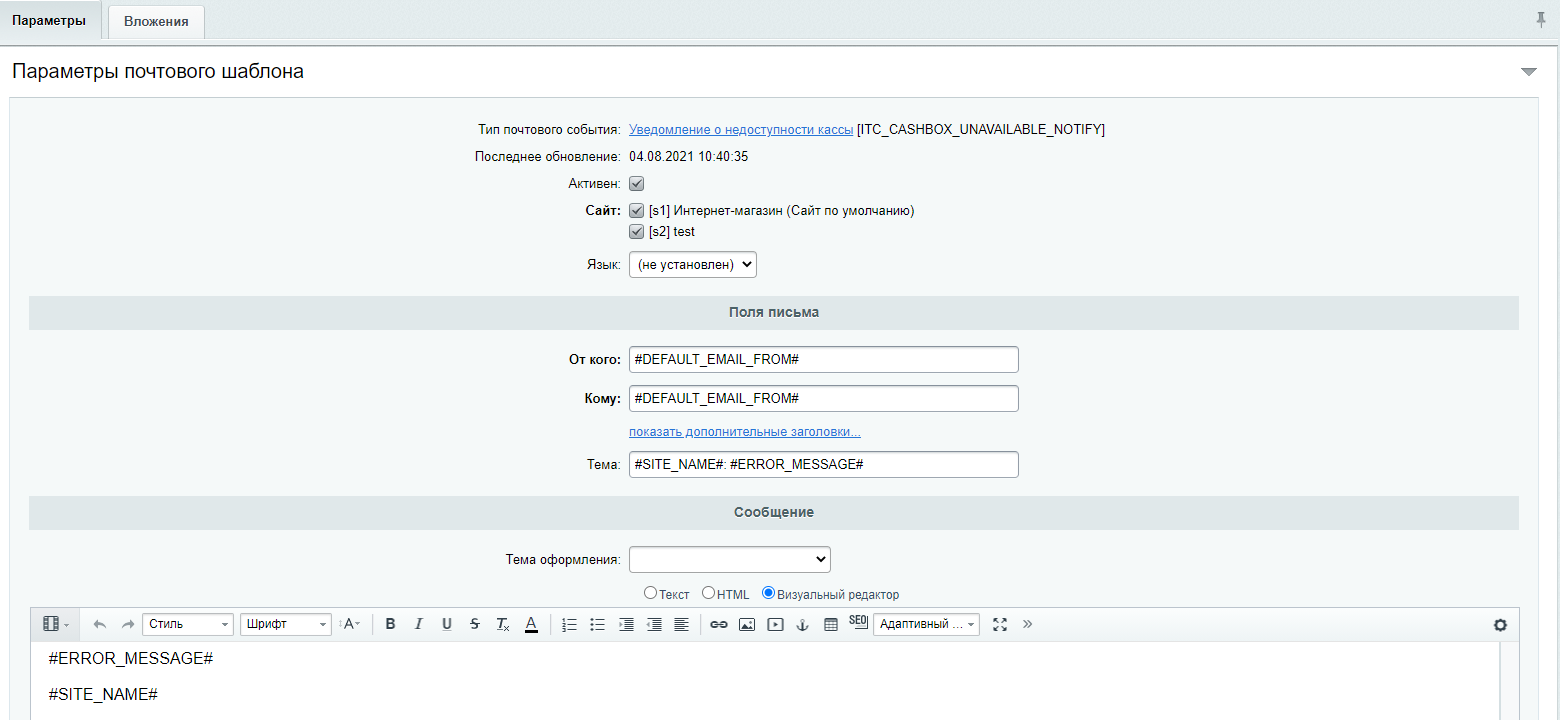
Task: Click the anchor icon in the toolbar
Action: (801, 624)
